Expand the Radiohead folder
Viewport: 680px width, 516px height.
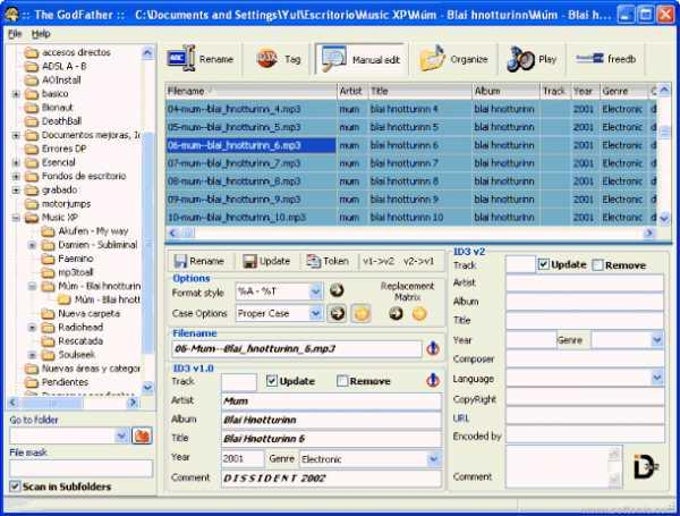tap(32, 327)
